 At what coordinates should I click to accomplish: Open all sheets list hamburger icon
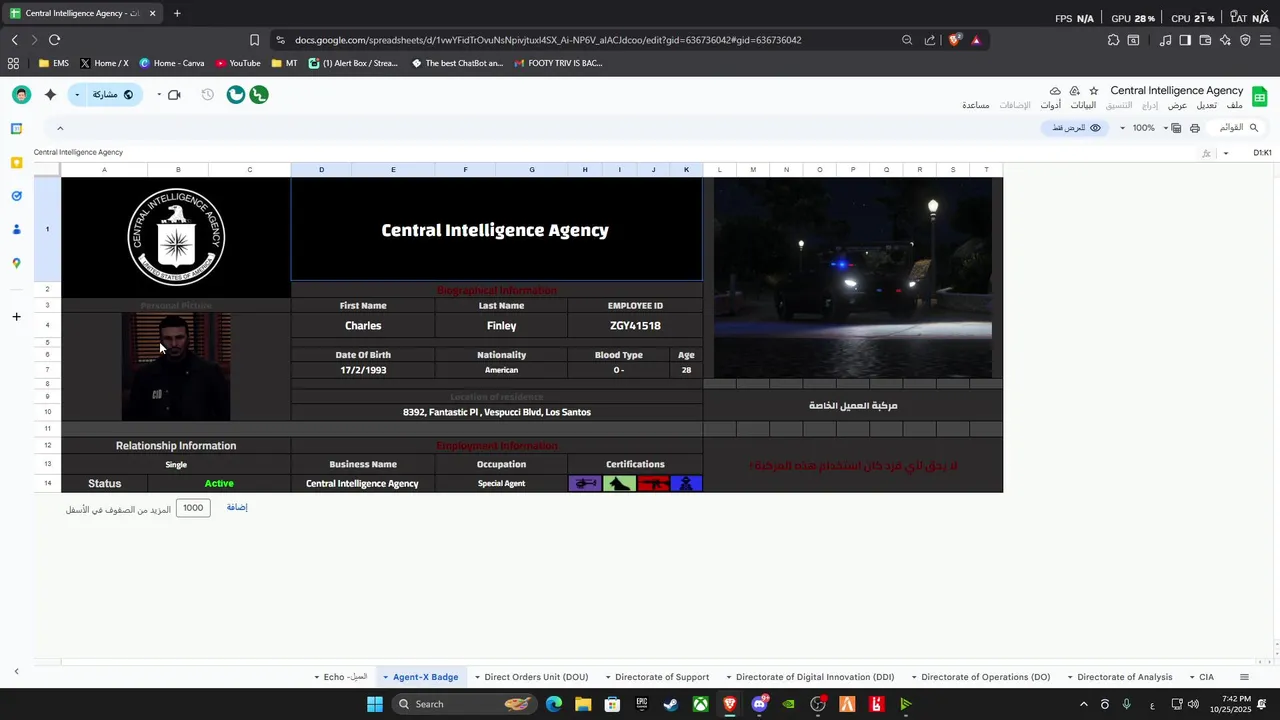1244,677
